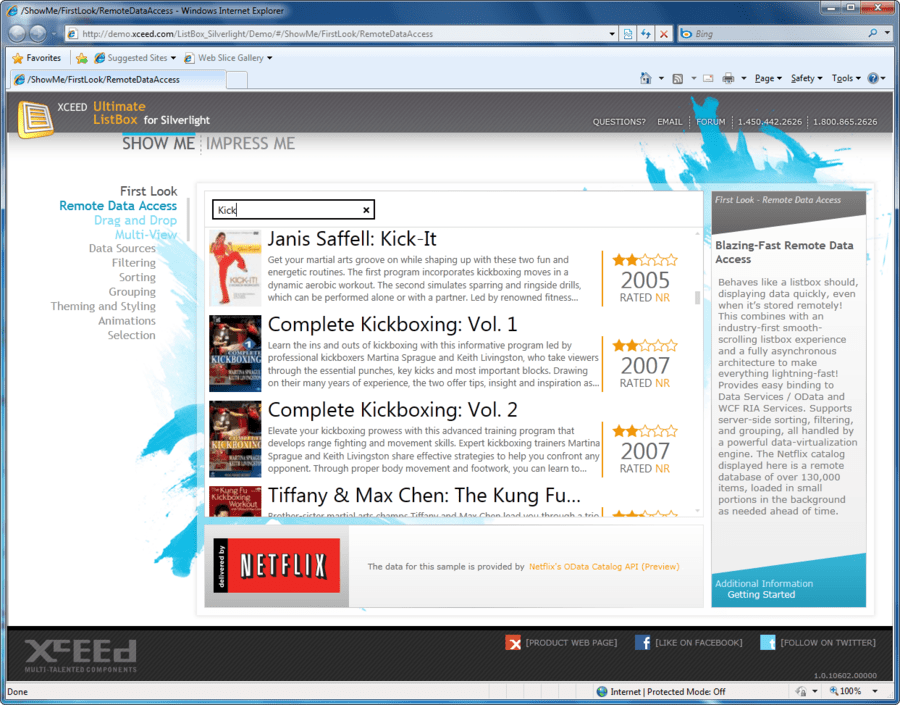The width and height of the screenshot is (900, 705).
Task: Open a new blank browser tab
Action: click(x=236, y=80)
